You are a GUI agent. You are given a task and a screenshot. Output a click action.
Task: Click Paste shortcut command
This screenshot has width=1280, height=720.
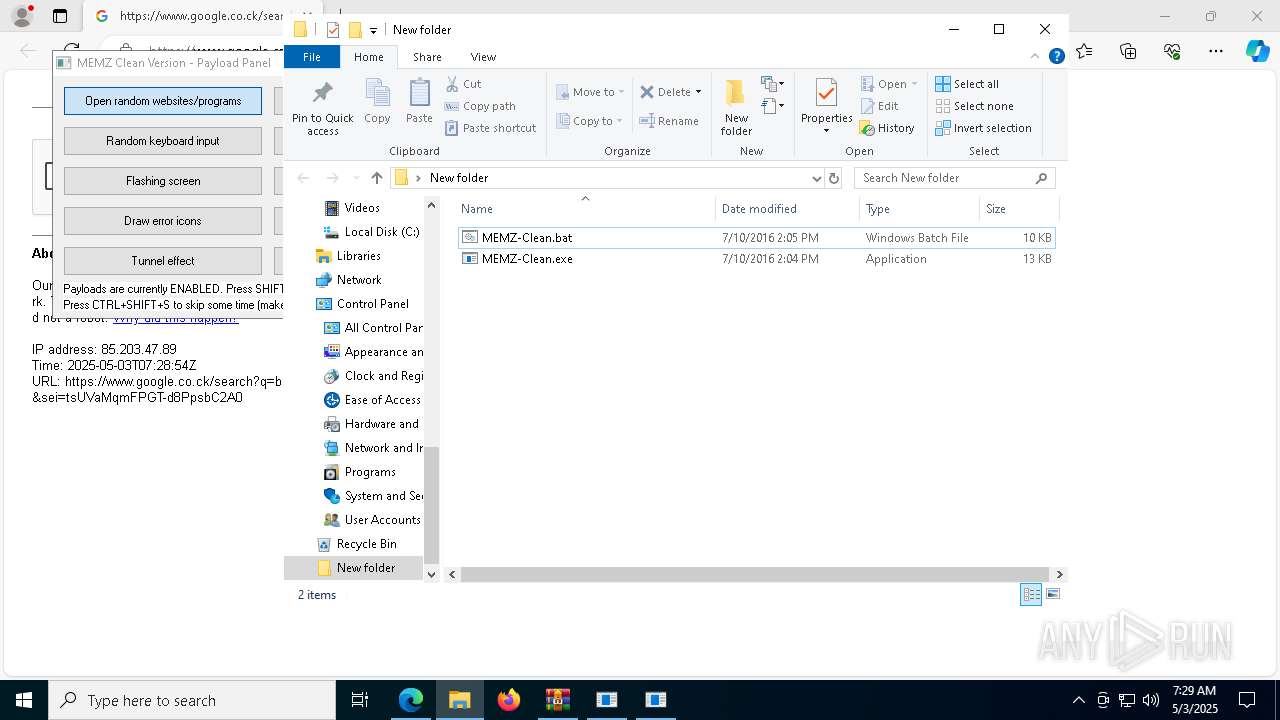click(490, 128)
